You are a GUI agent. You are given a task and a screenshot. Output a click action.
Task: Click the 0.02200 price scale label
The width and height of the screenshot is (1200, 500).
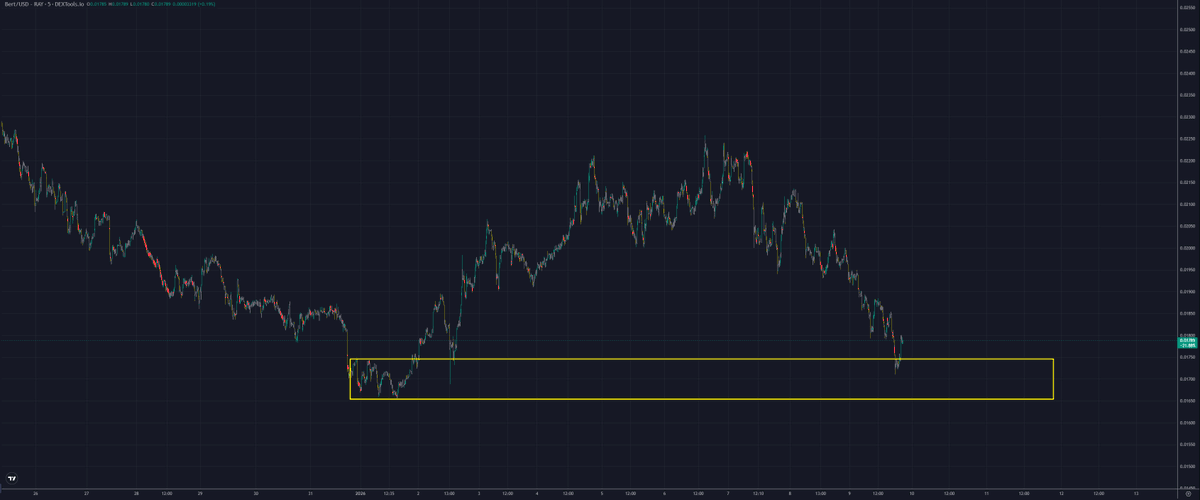[x=1187, y=160]
